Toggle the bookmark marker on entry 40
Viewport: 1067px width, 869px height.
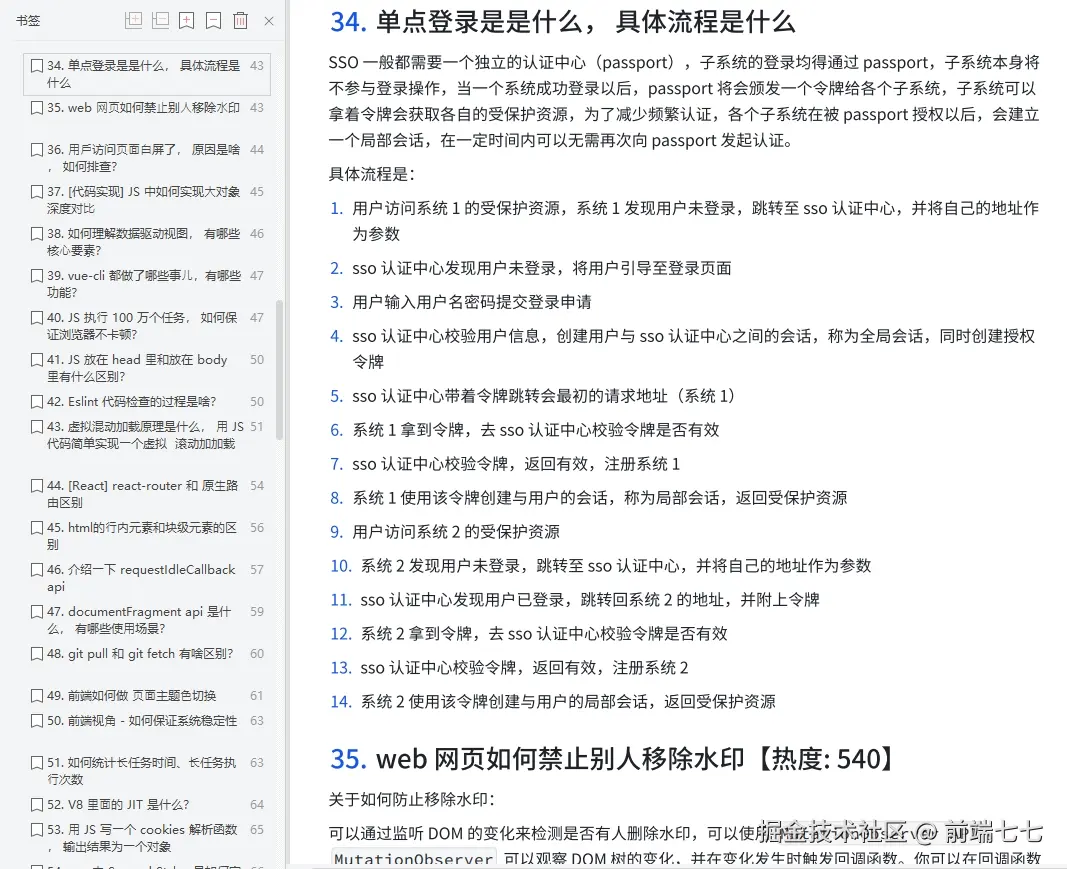tap(36, 319)
